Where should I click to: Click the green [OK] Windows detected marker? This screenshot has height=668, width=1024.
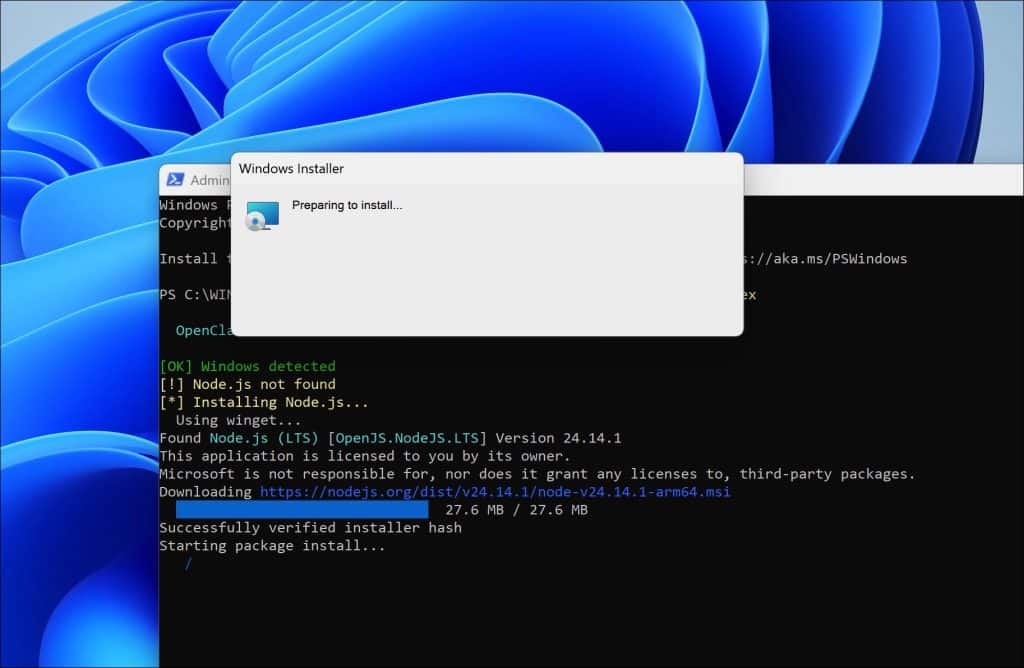point(177,365)
